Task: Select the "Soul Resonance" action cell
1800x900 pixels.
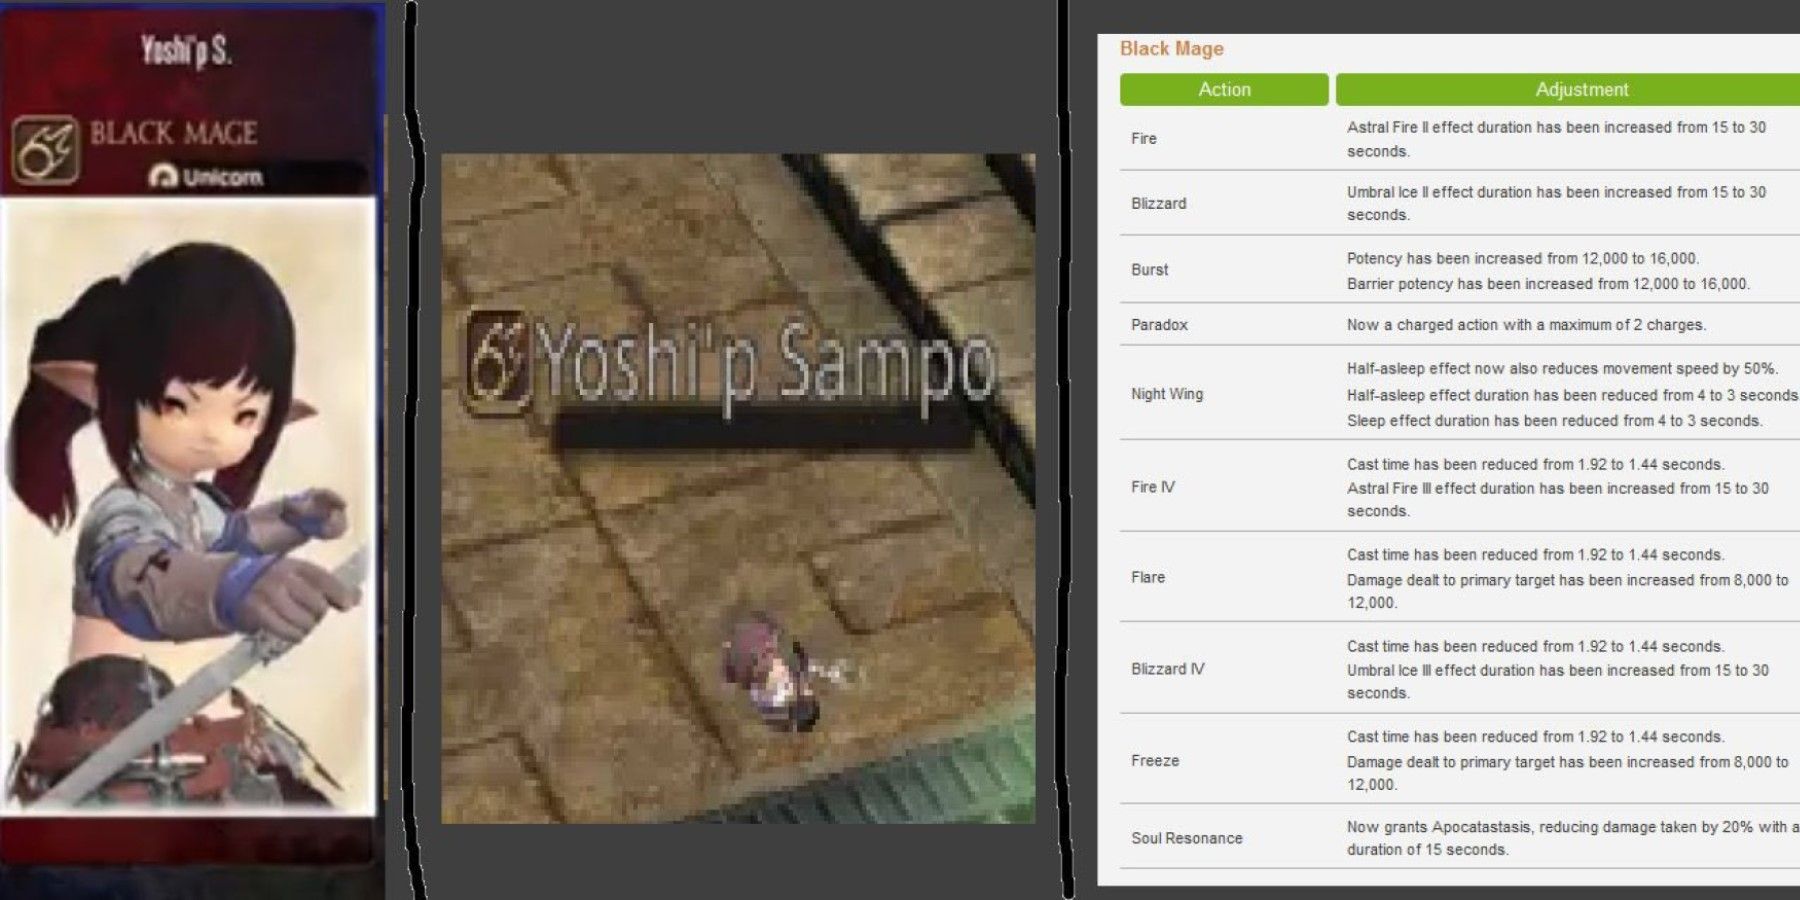Action: click(x=1187, y=838)
